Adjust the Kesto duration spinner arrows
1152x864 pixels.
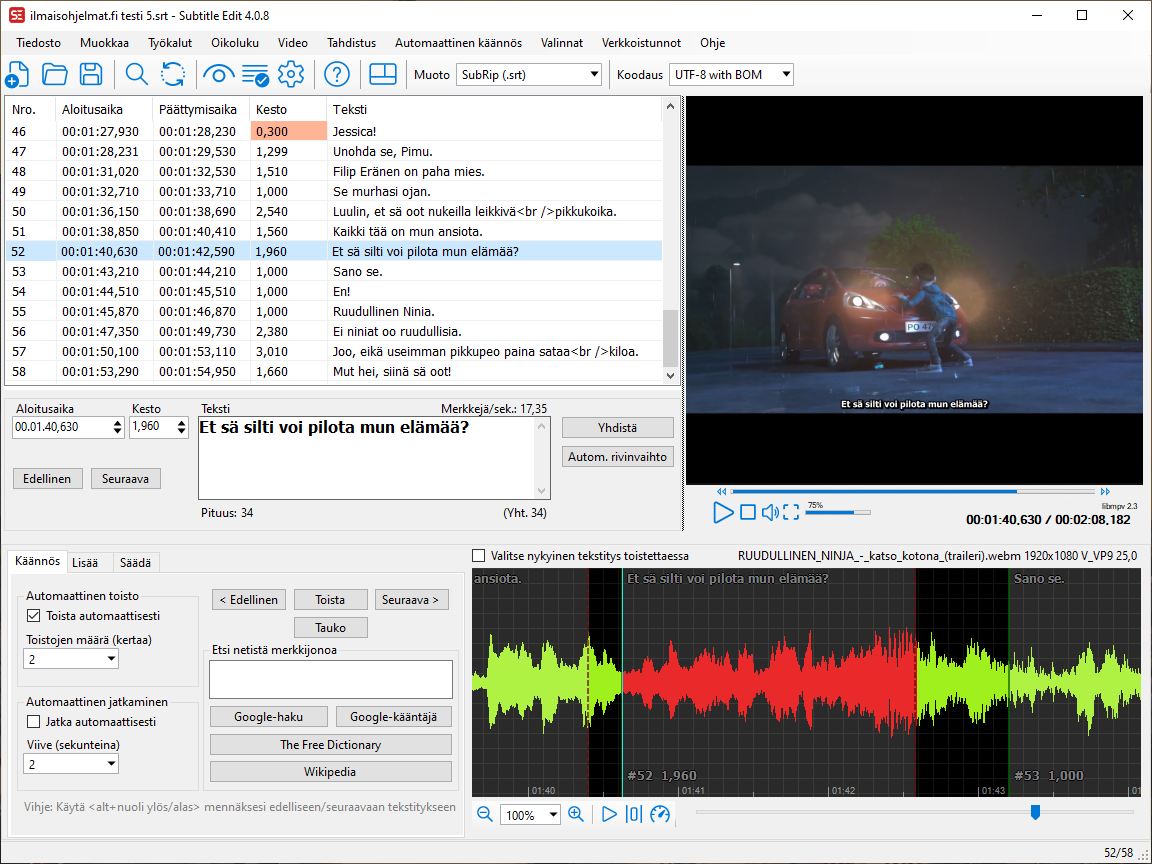pos(181,427)
